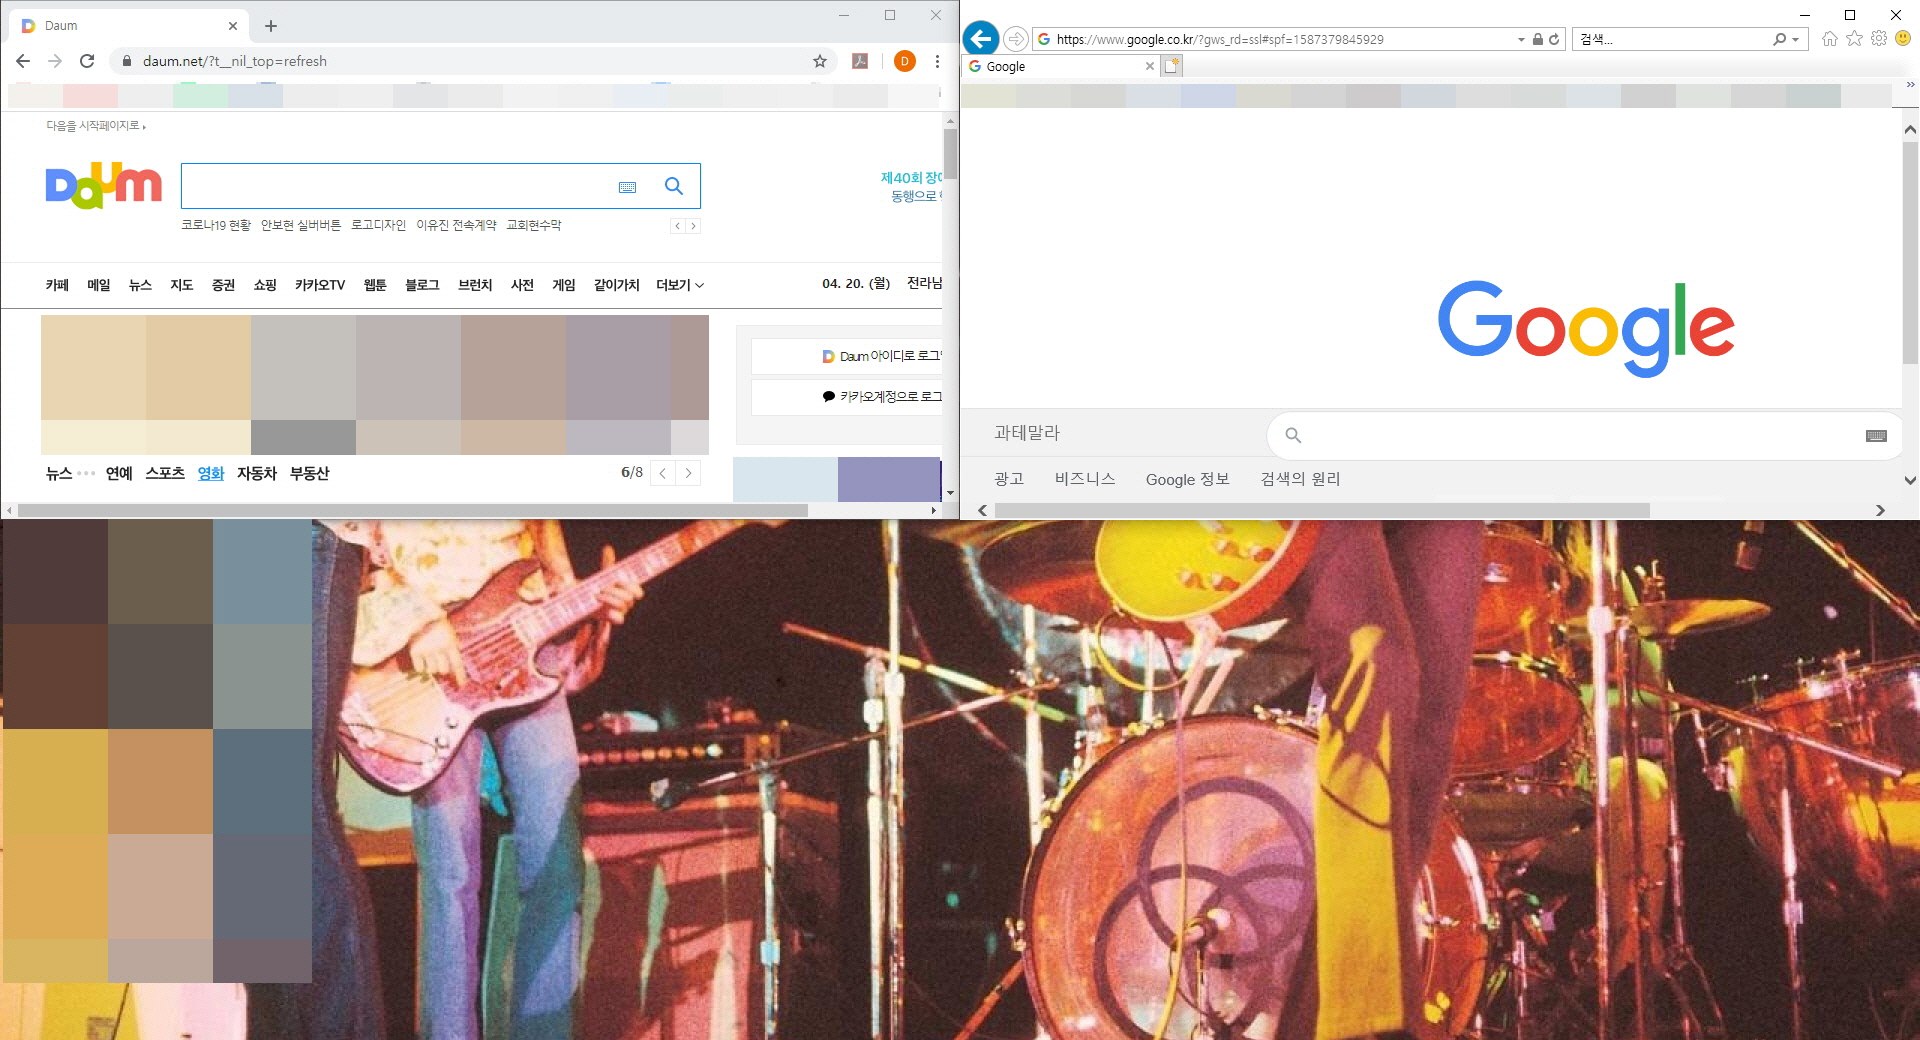Click the Chrome back arrow button
This screenshot has width=1920, height=1040.
point(23,61)
